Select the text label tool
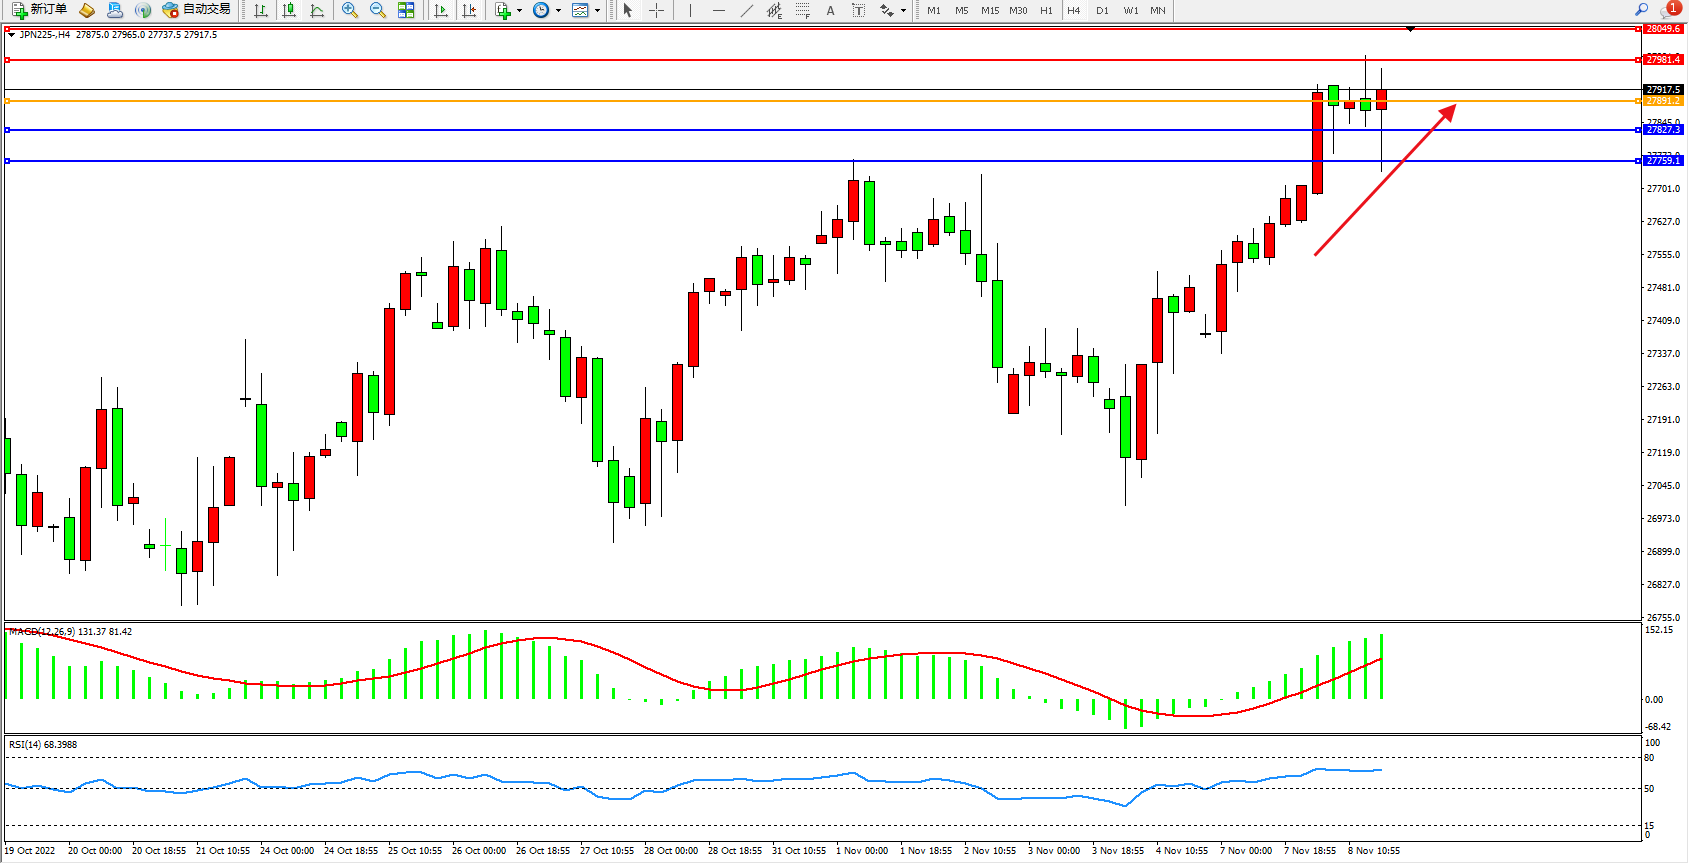The image size is (1689, 864). pyautogui.click(x=858, y=10)
